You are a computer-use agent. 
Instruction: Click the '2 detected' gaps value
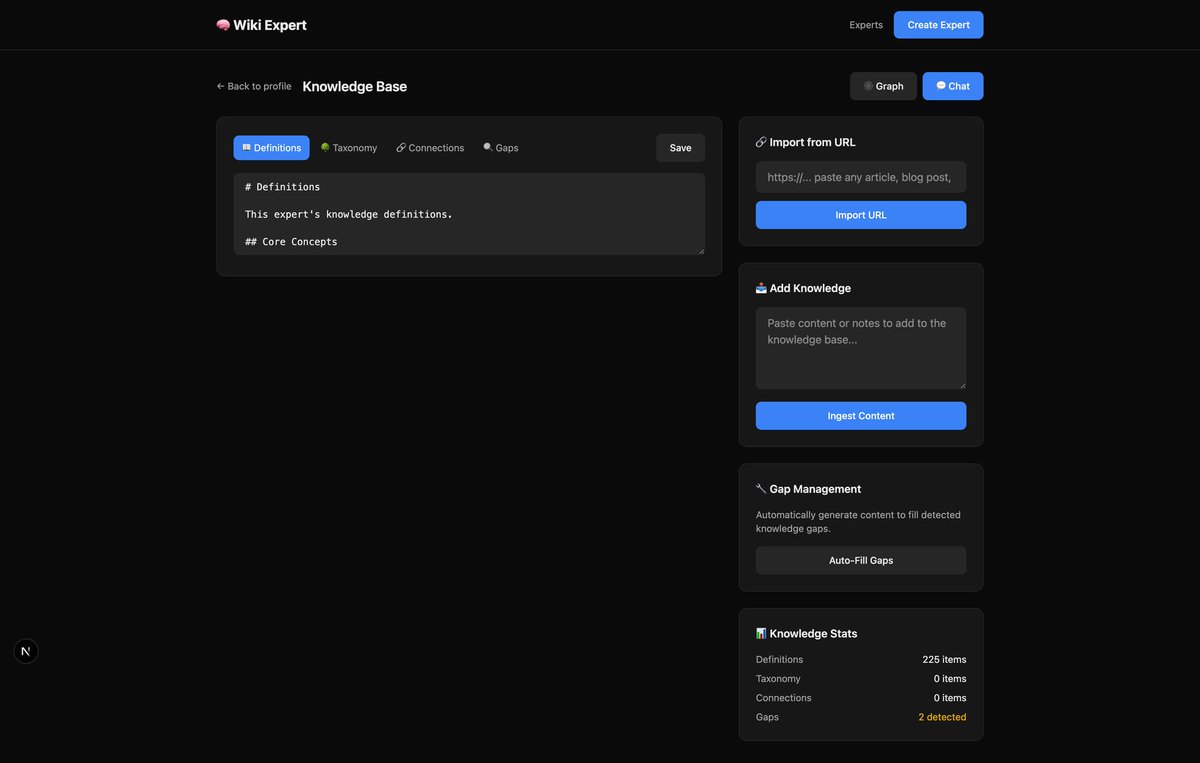[x=942, y=717]
